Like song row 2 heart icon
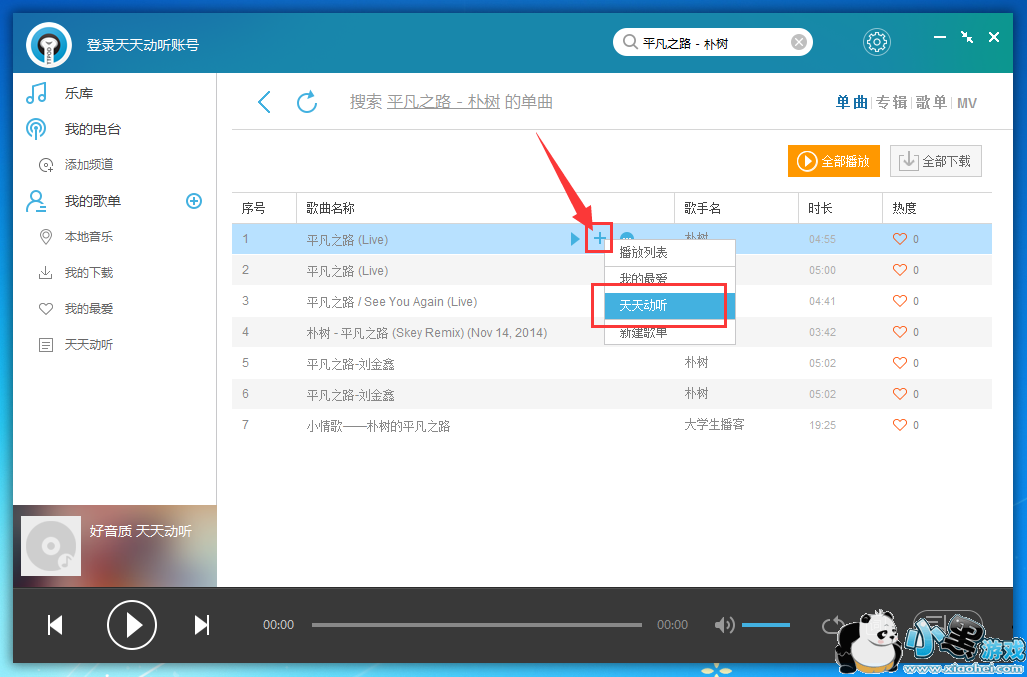This screenshot has height=677, width=1027. point(900,270)
